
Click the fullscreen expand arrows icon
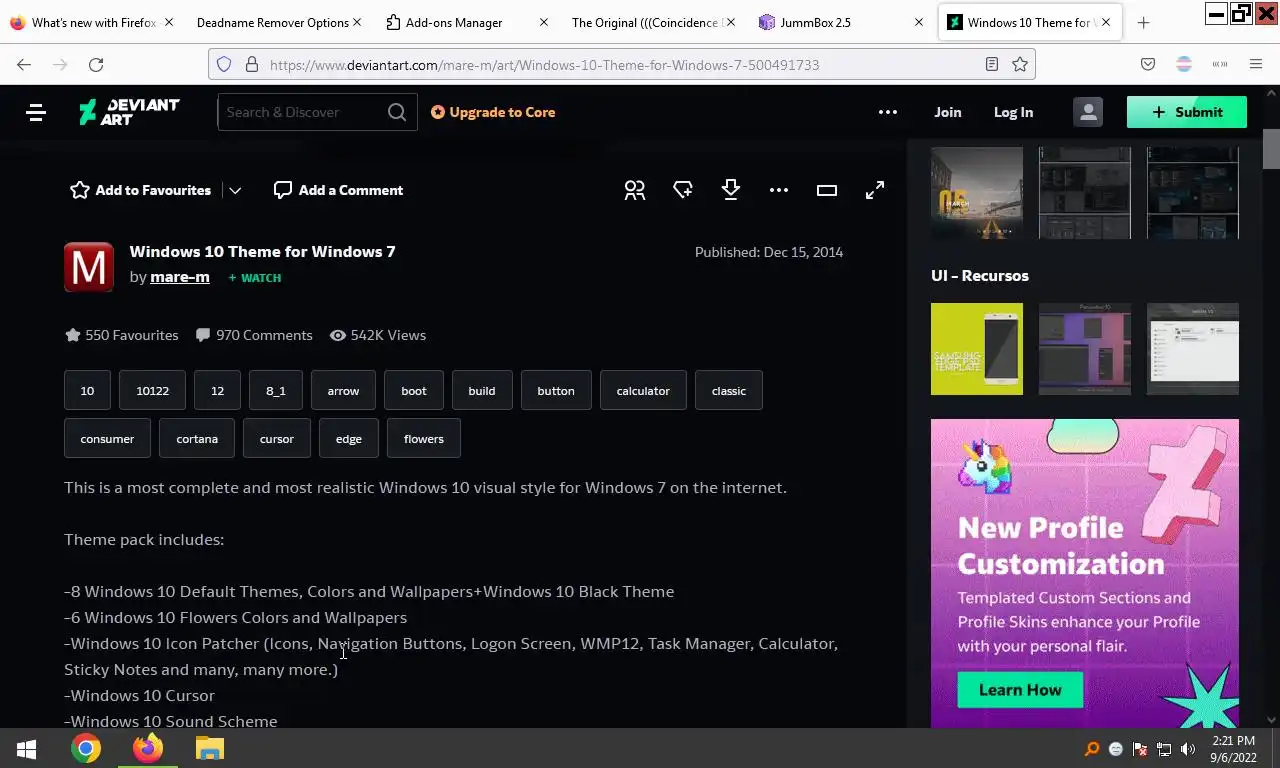(875, 190)
